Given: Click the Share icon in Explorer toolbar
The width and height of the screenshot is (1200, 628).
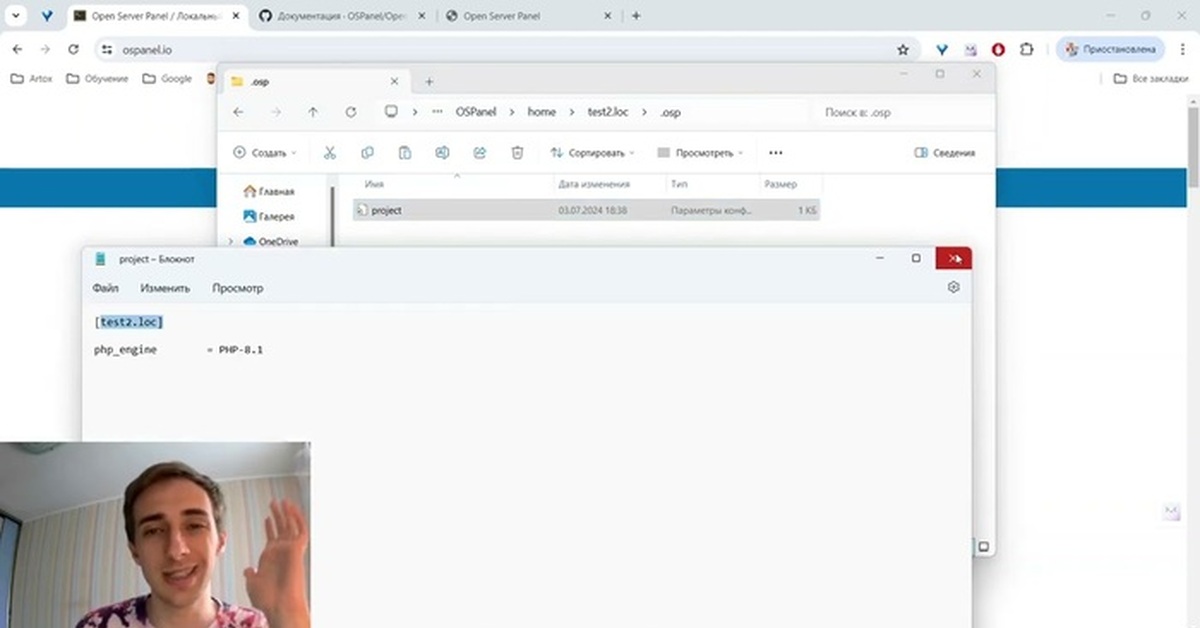Looking at the screenshot, I should (480, 153).
